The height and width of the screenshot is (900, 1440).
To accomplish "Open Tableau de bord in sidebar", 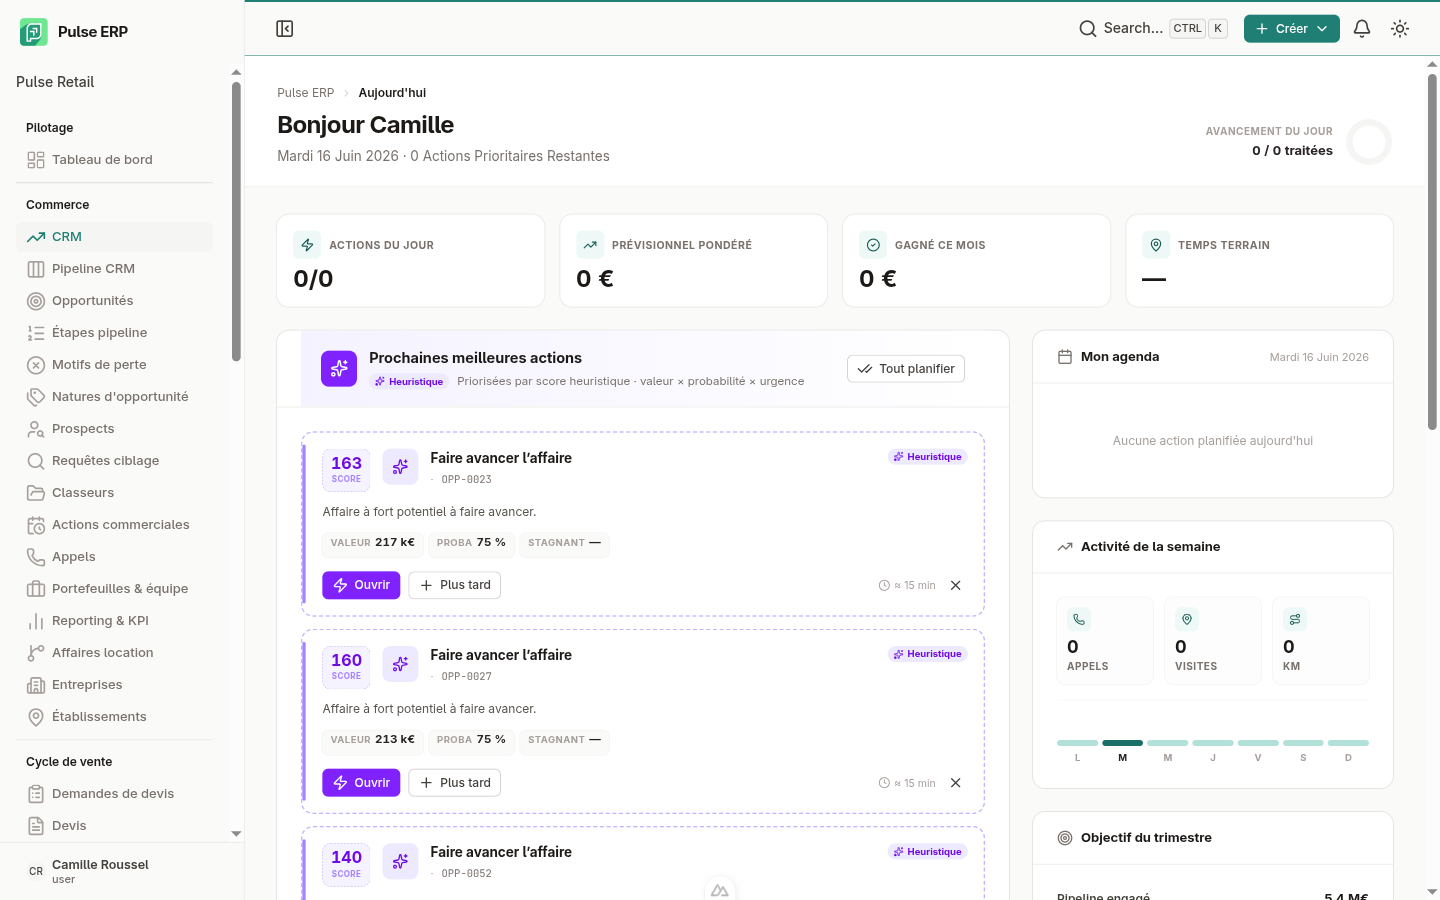I will (x=114, y=160).
